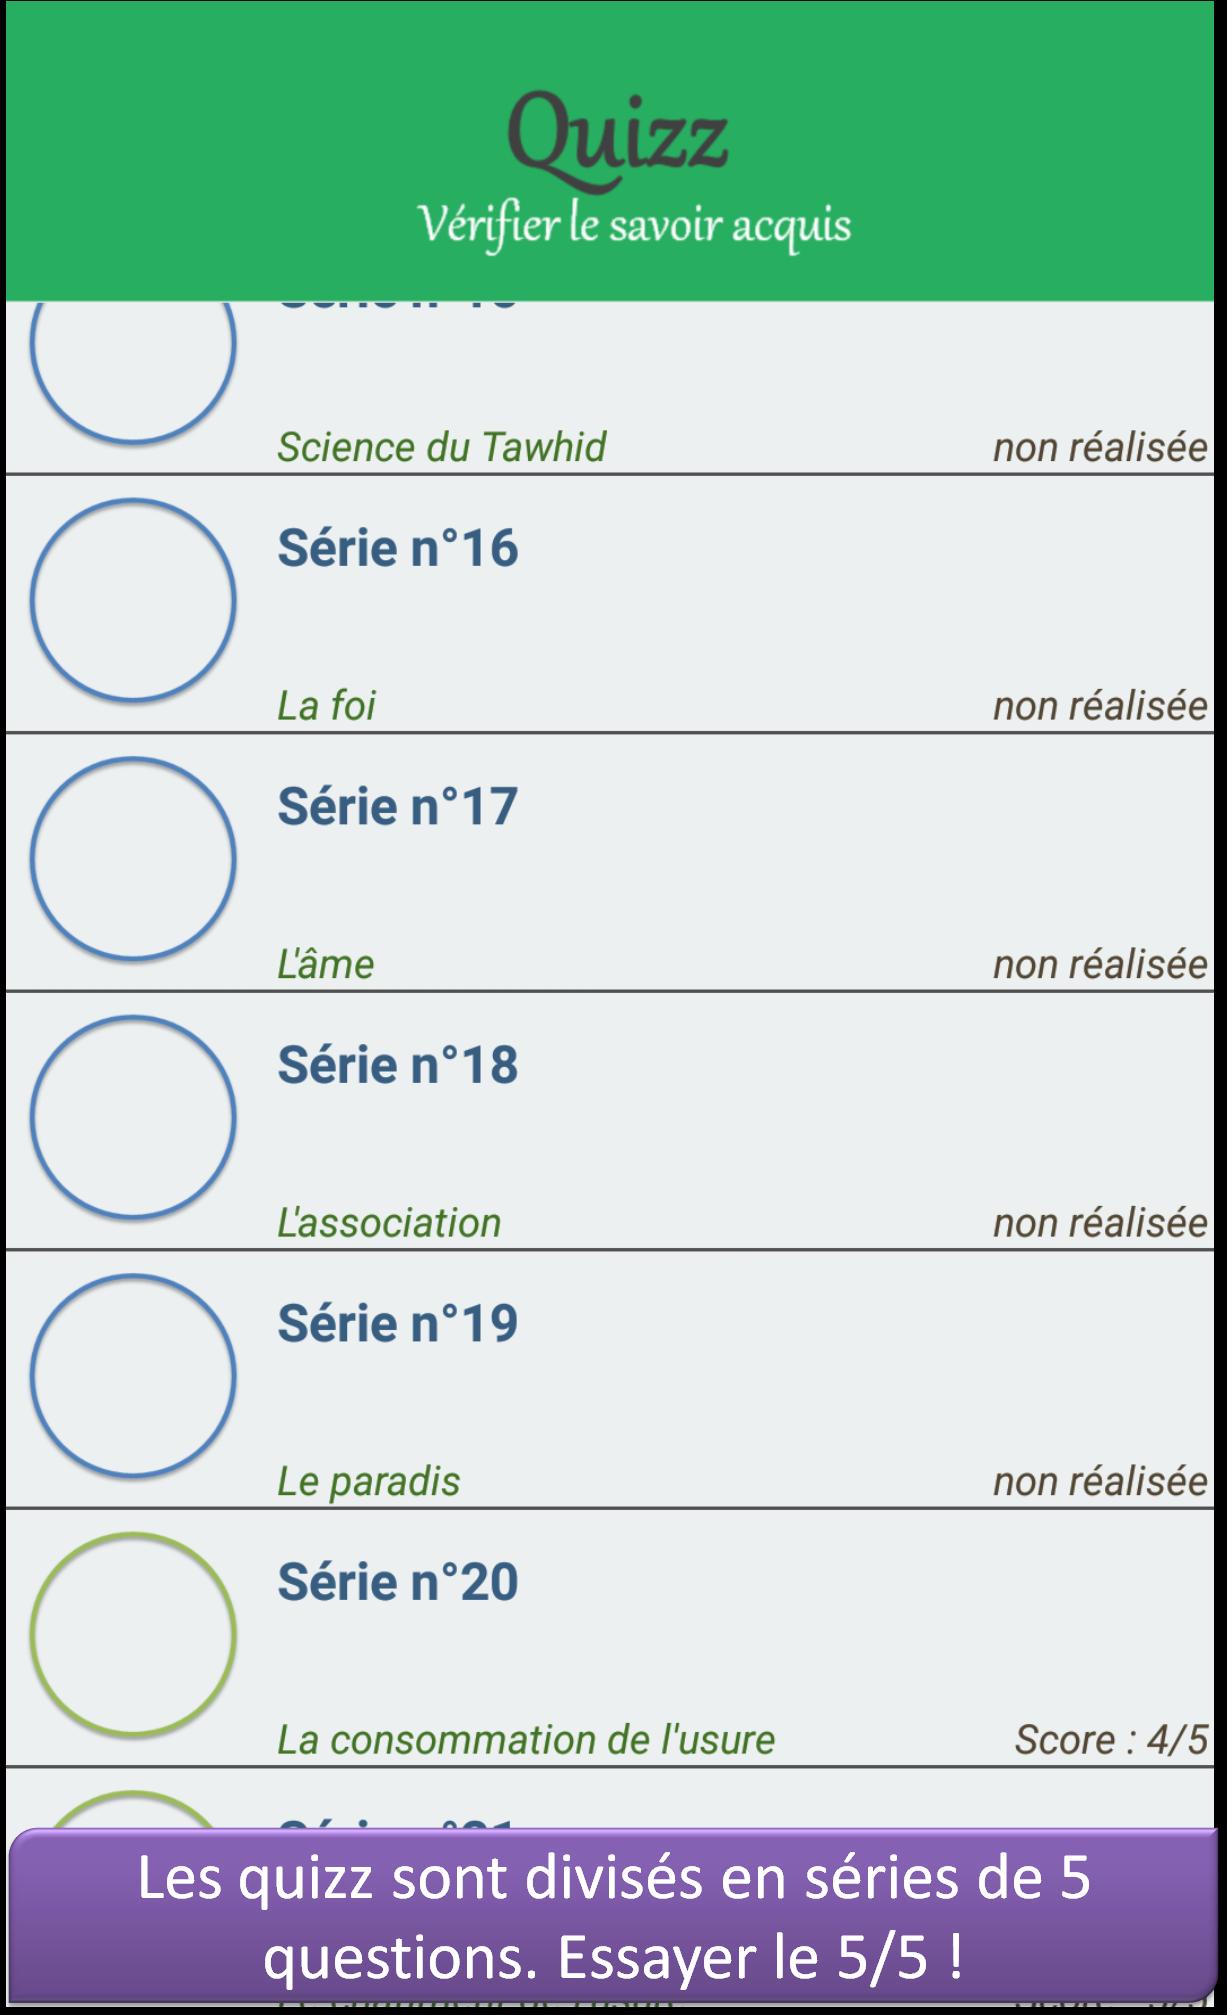Open the Série n°16 quiz title
The image size is (1227, 2015).
398,548
